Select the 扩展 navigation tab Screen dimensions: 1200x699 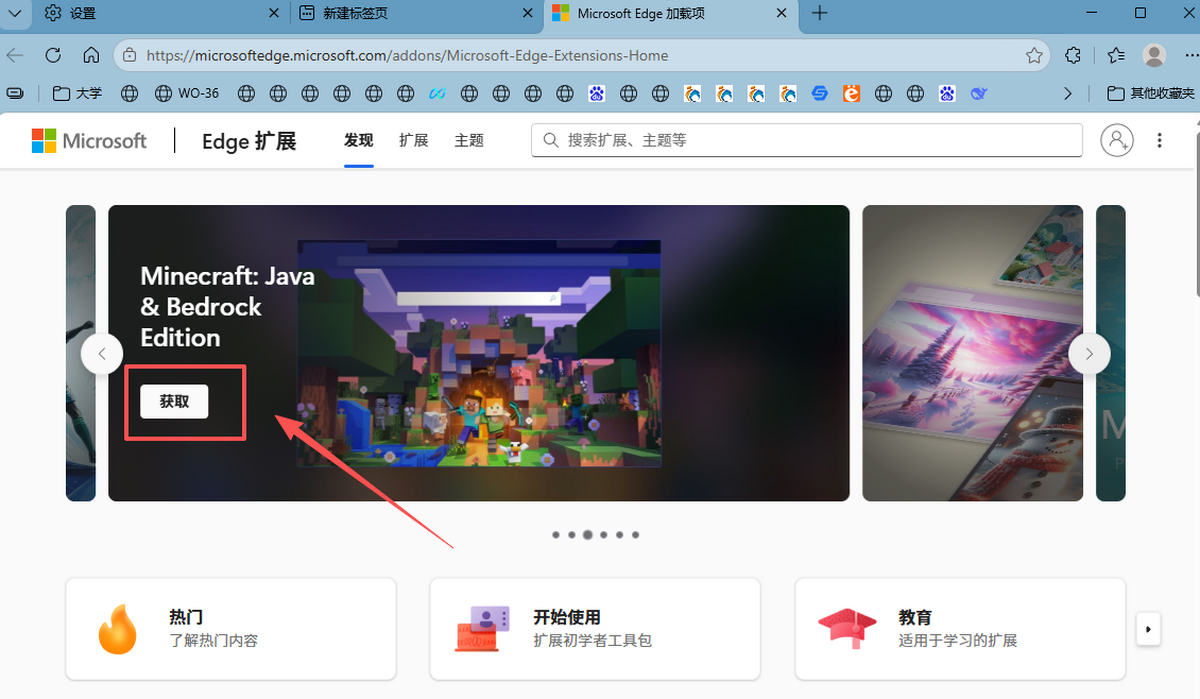413,140
